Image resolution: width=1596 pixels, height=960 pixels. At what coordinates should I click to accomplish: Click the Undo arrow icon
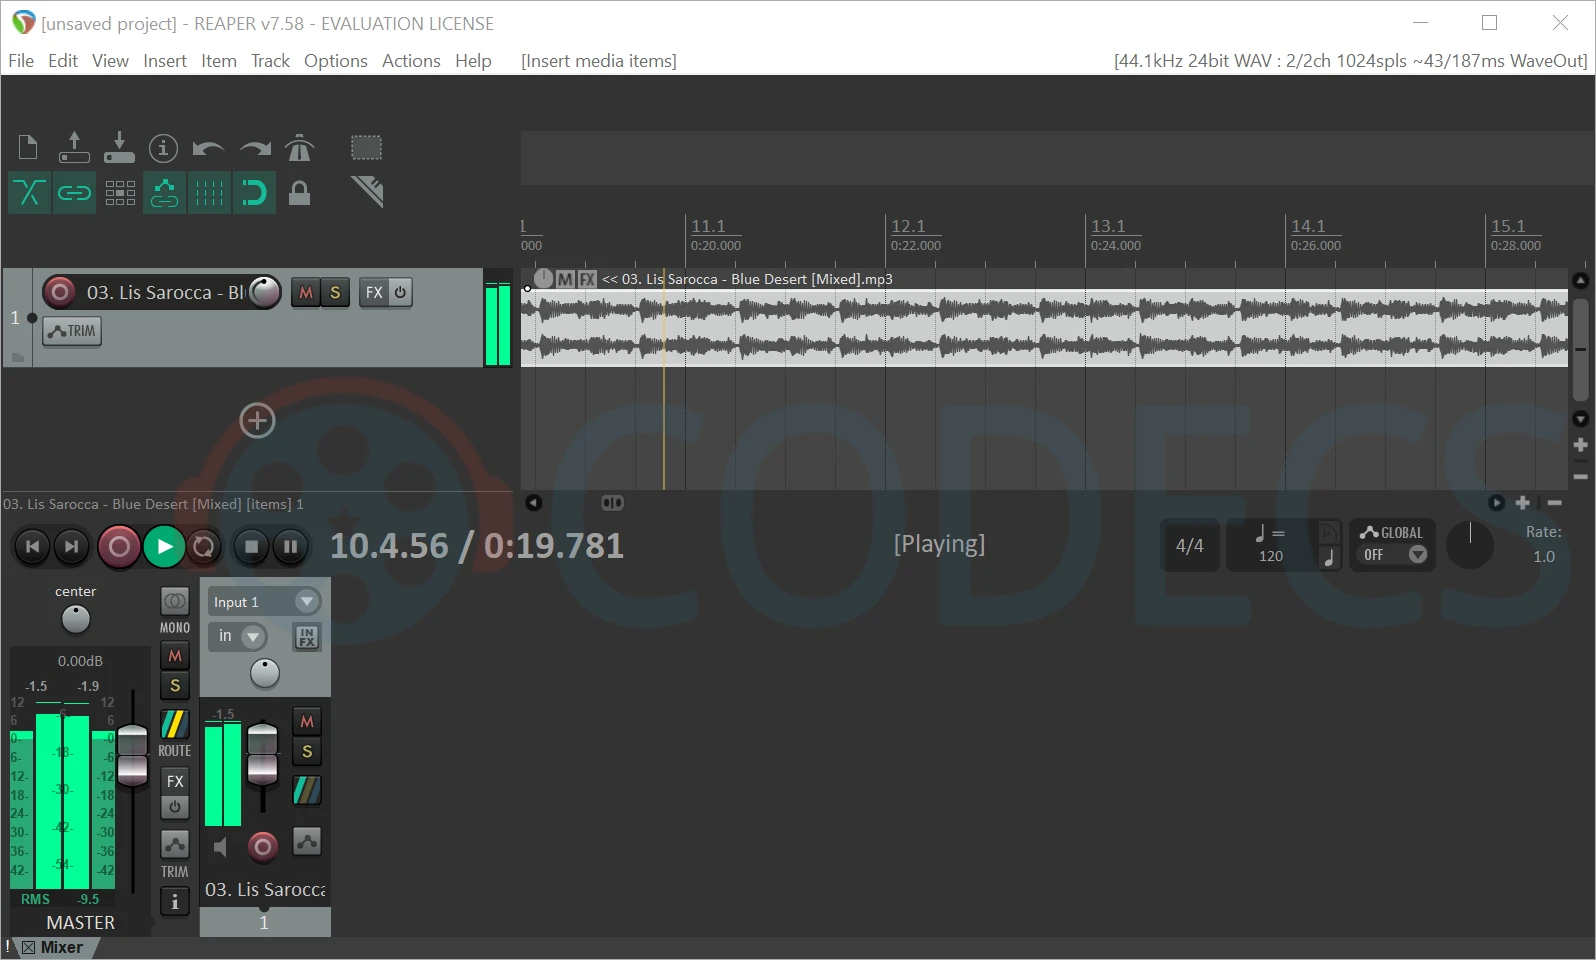tap(208, 148)
